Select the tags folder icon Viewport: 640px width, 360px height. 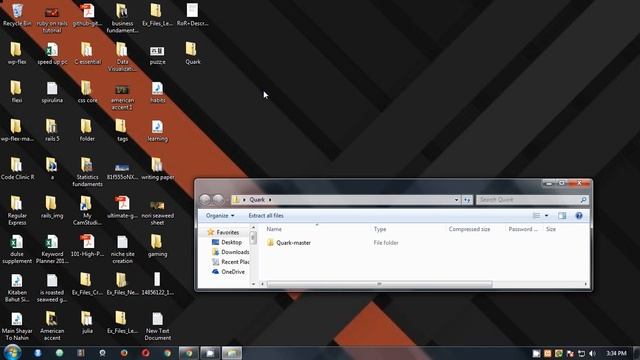pos(122,131)
